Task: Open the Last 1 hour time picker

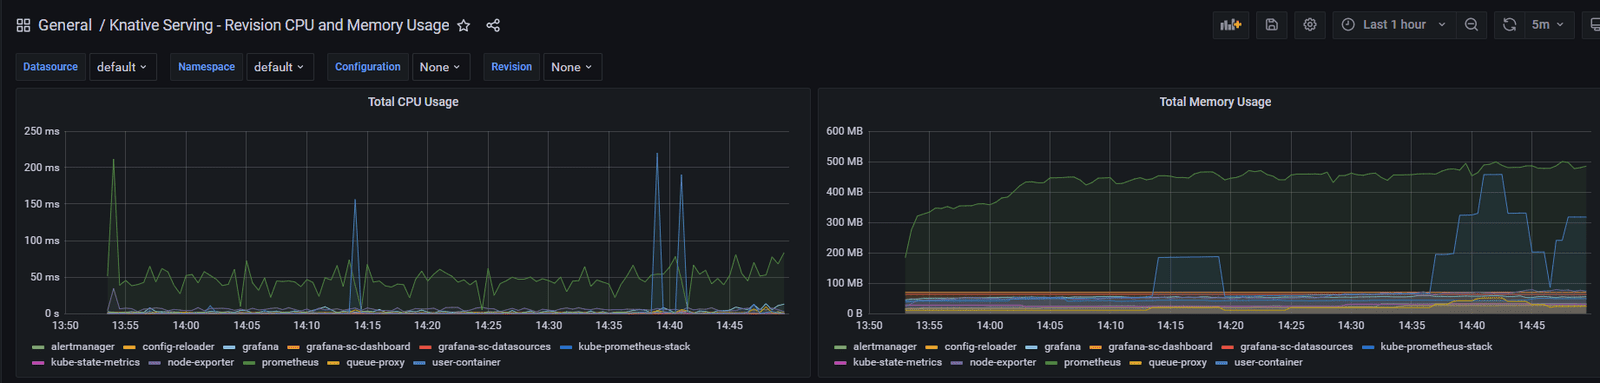Action: [x=1394, y=25]
